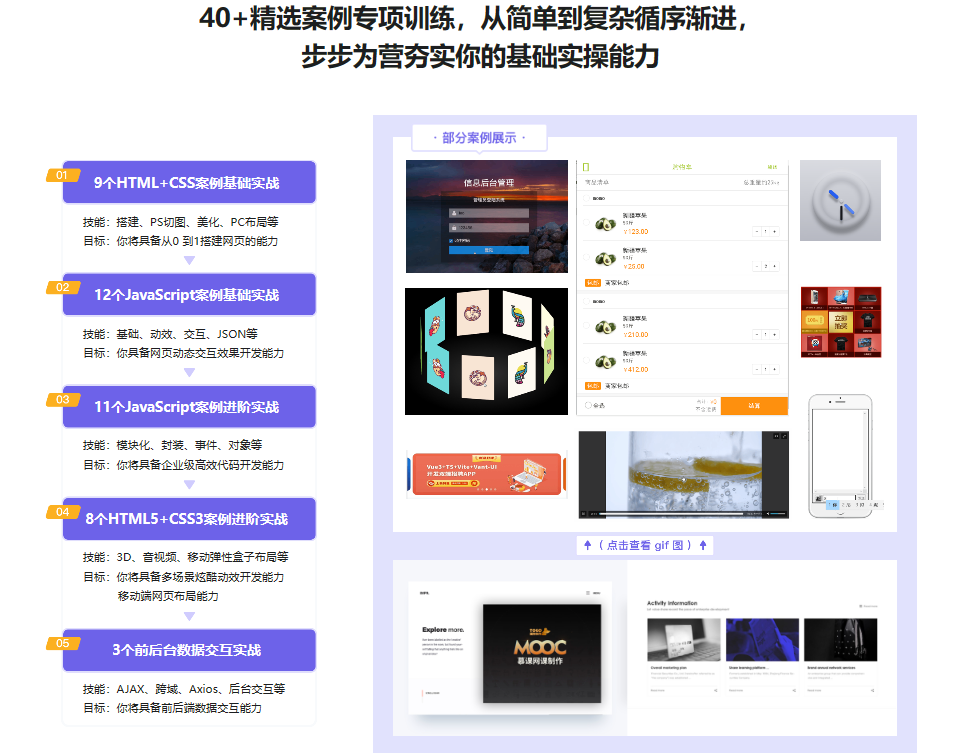Click the analog clock demo thumbnail
The width and height of the screenshot is (967, 753).
840,200
